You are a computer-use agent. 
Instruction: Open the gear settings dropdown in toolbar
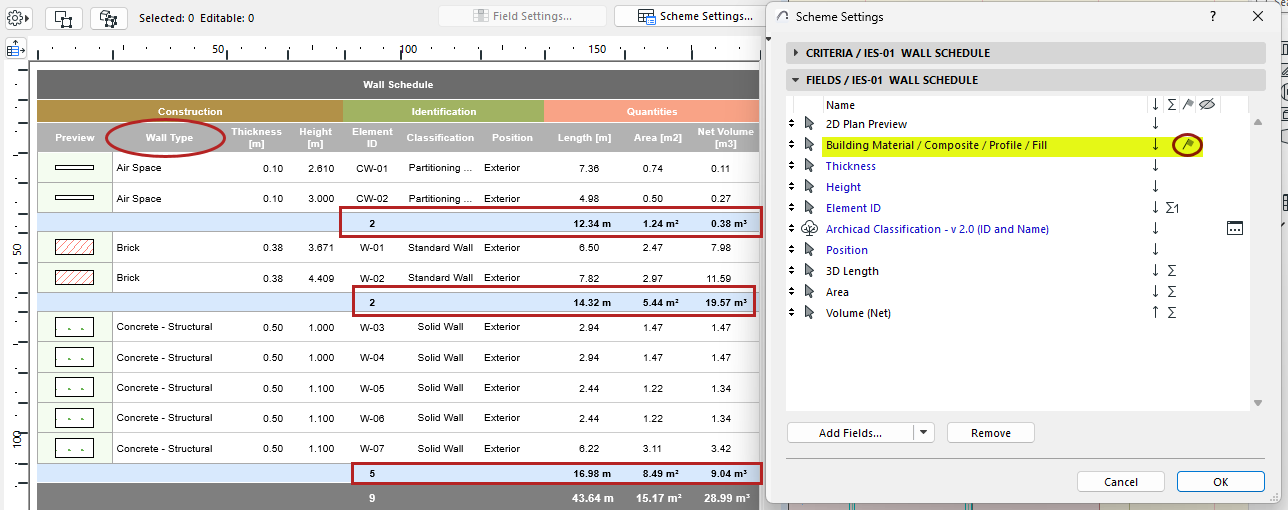(x=20, y=18)
